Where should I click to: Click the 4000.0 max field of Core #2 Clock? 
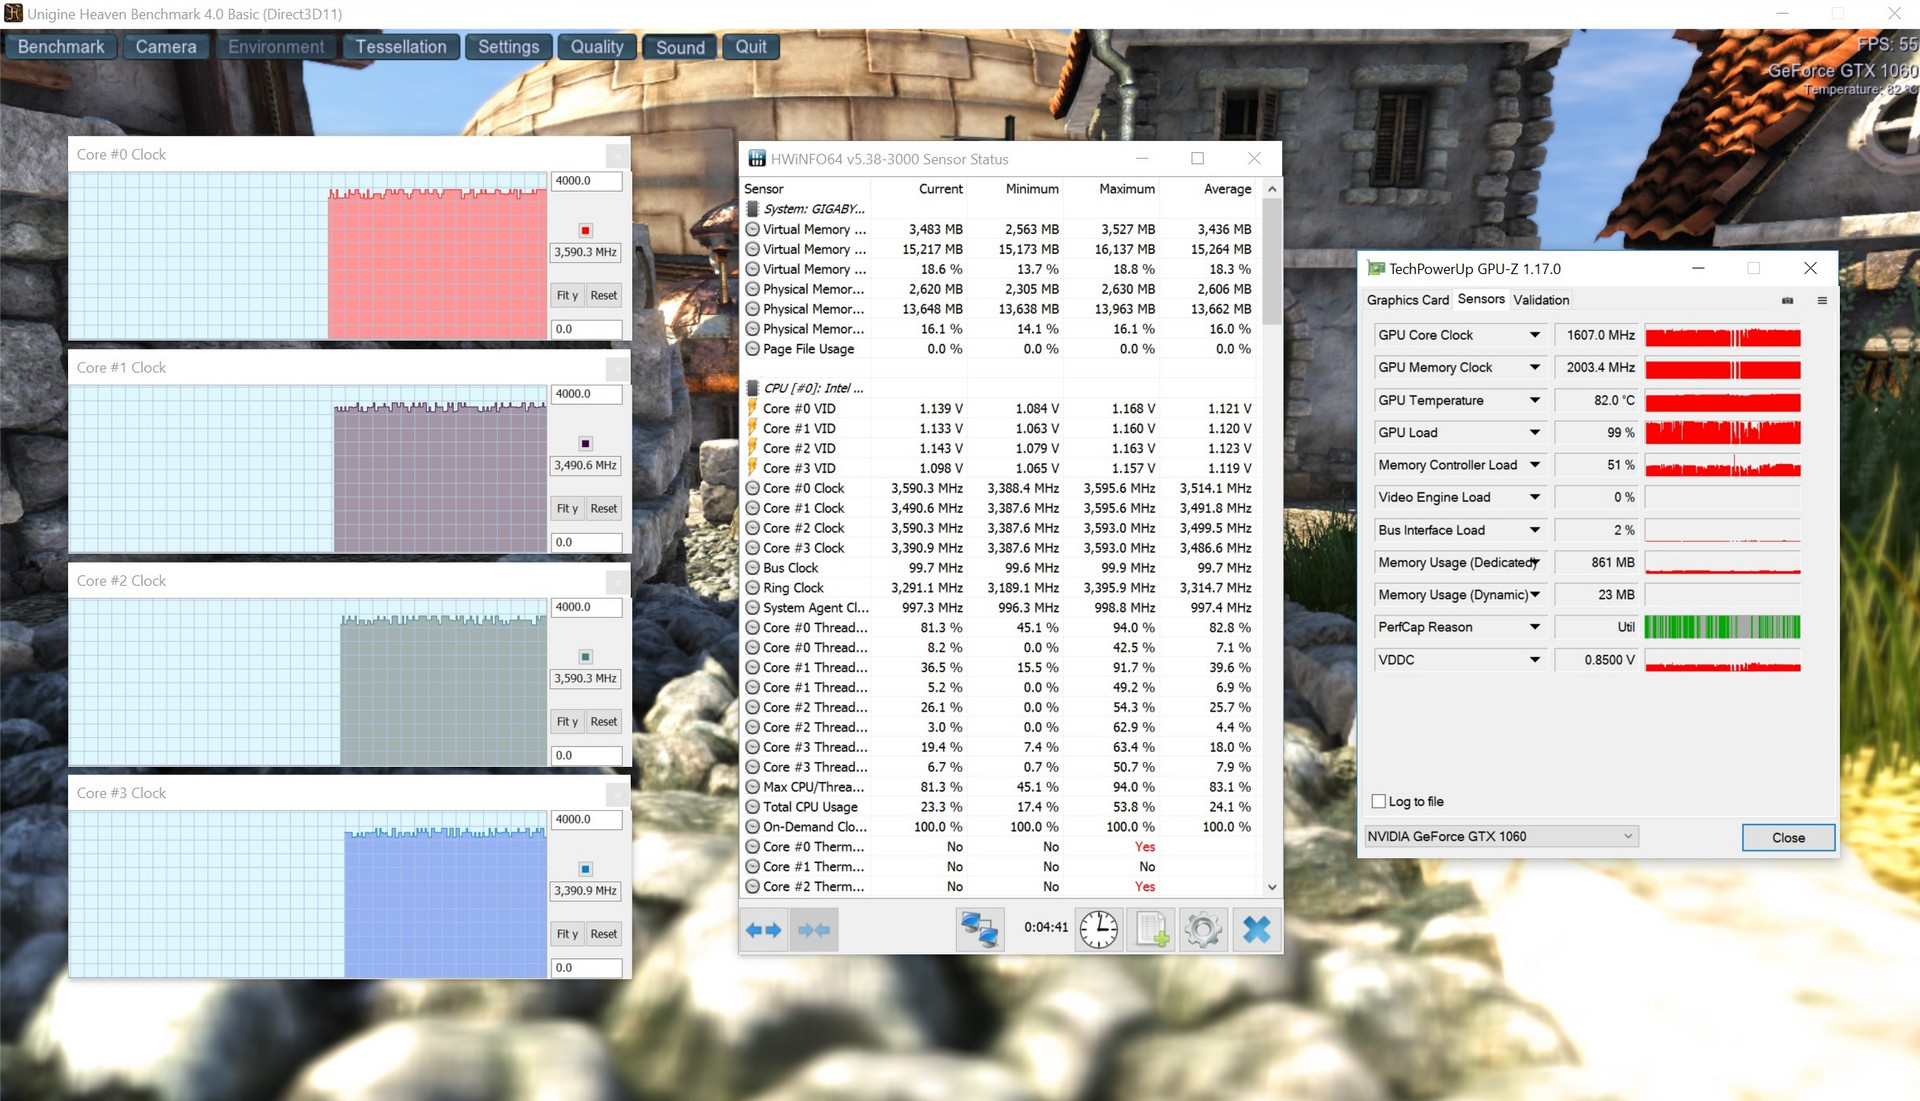[x=586, y=607]
